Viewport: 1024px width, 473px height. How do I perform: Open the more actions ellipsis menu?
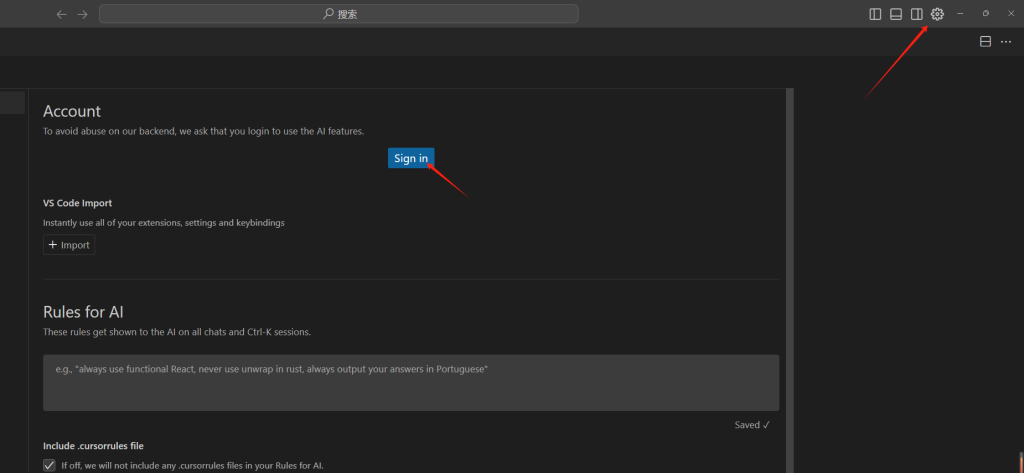tap(1006, 42)
